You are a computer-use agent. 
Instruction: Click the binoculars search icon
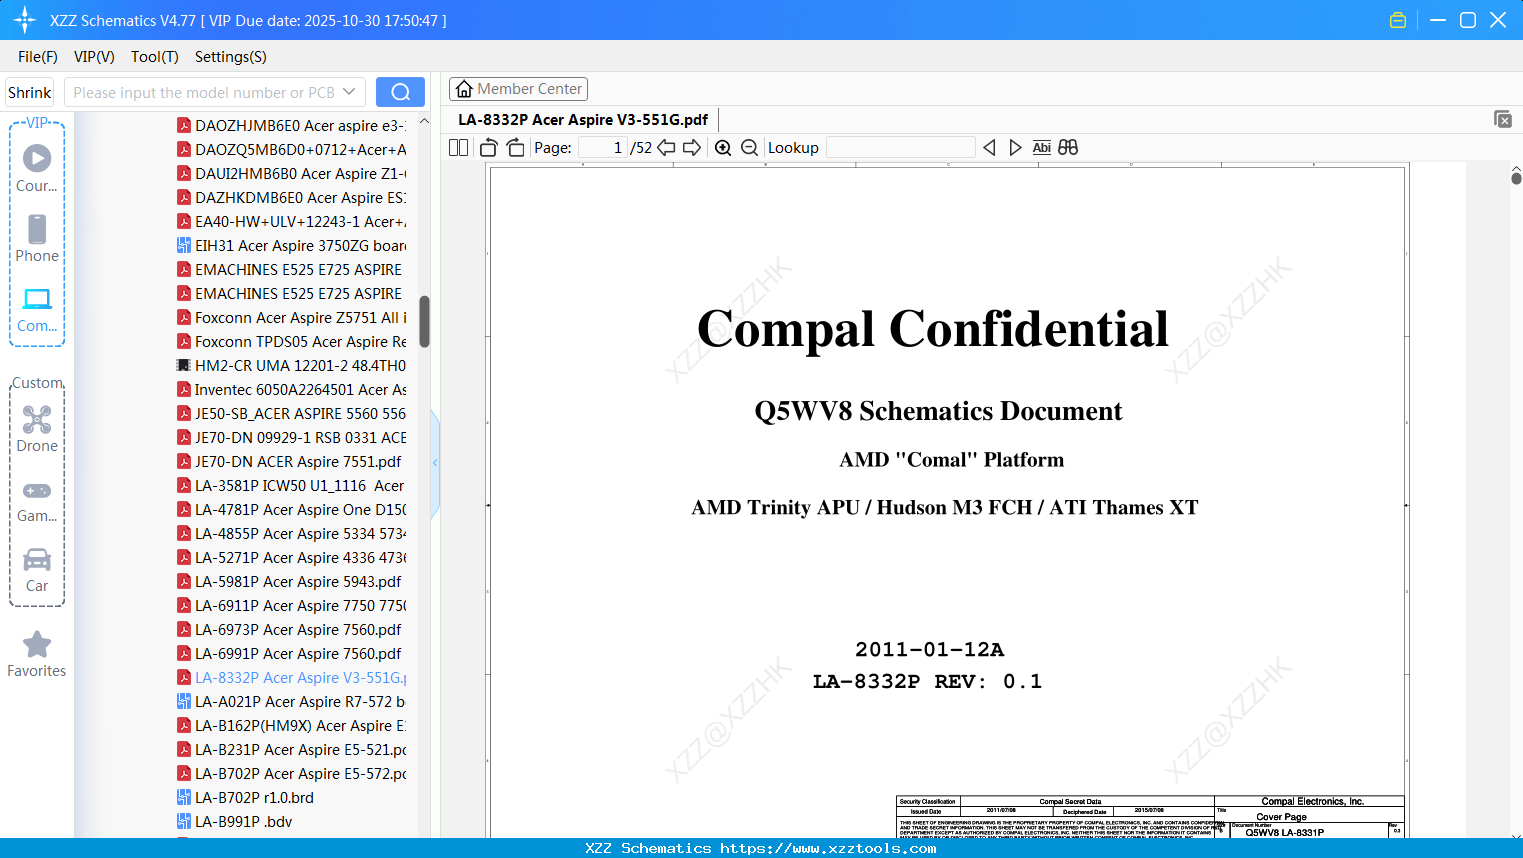click(x=1068, y=148)
